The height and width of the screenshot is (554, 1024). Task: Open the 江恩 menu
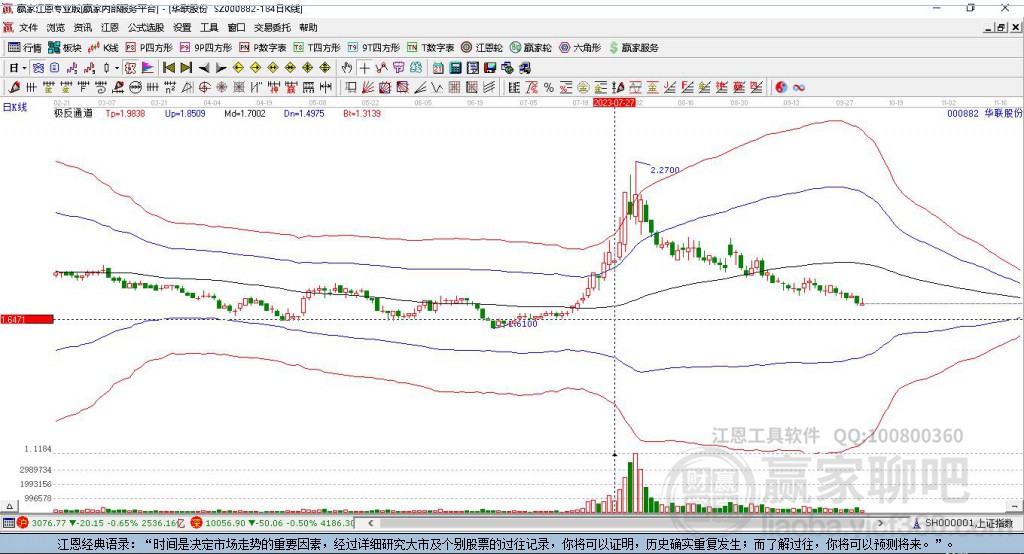(110, 27)
